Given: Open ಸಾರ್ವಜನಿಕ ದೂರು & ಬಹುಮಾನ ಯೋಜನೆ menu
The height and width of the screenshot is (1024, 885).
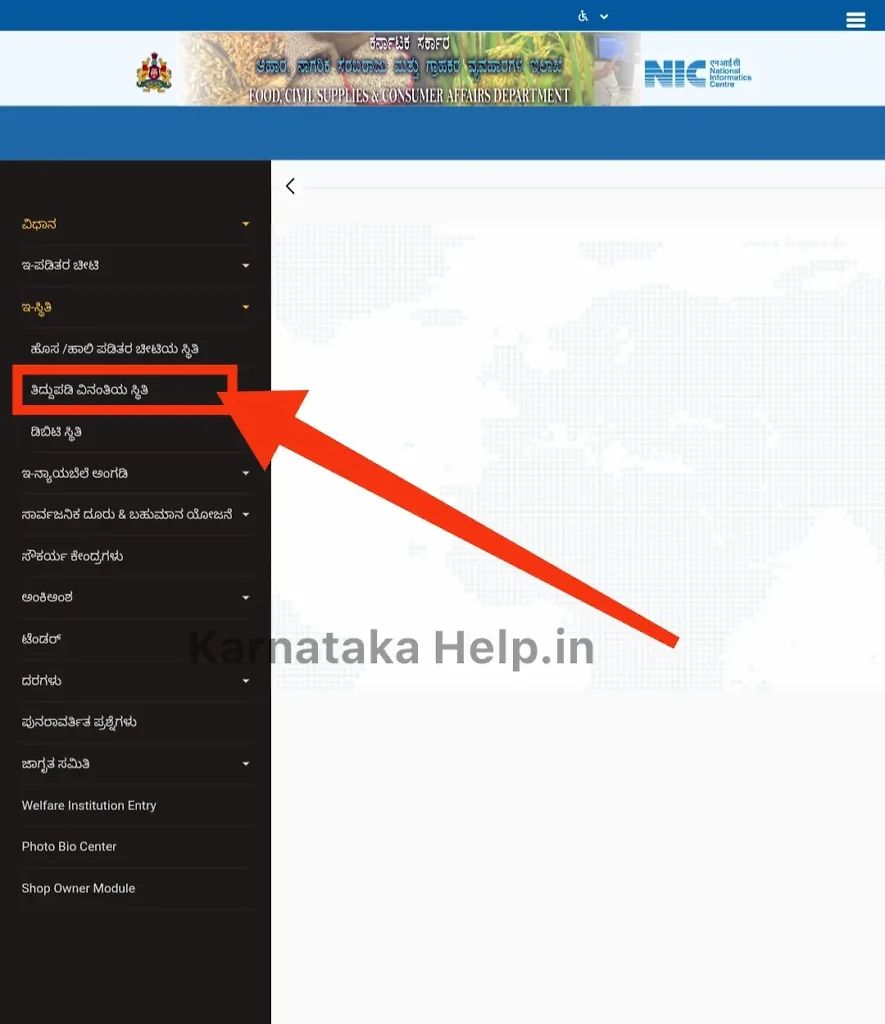Looking at the screenshot, I should click(127, 515).
